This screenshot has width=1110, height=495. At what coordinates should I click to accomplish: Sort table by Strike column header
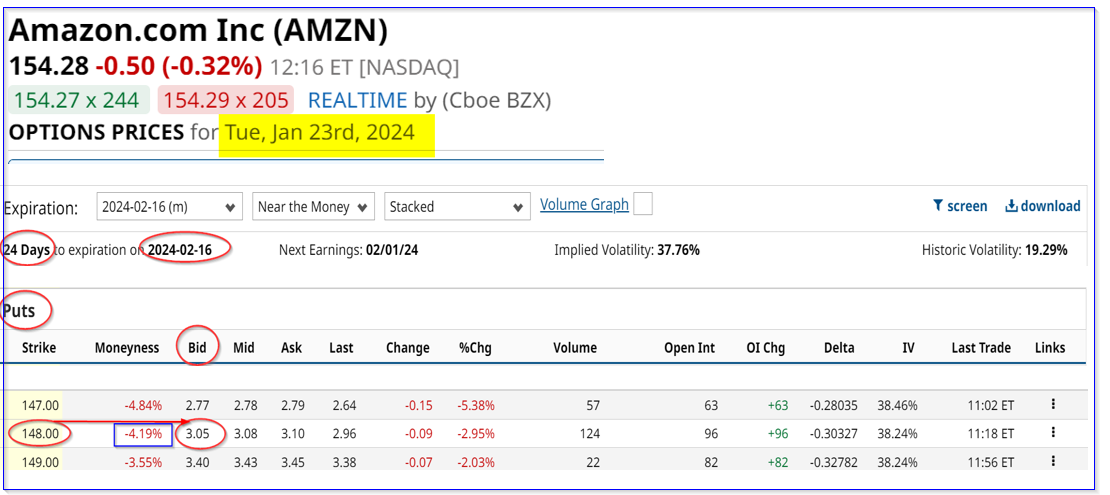pos(39,348)
